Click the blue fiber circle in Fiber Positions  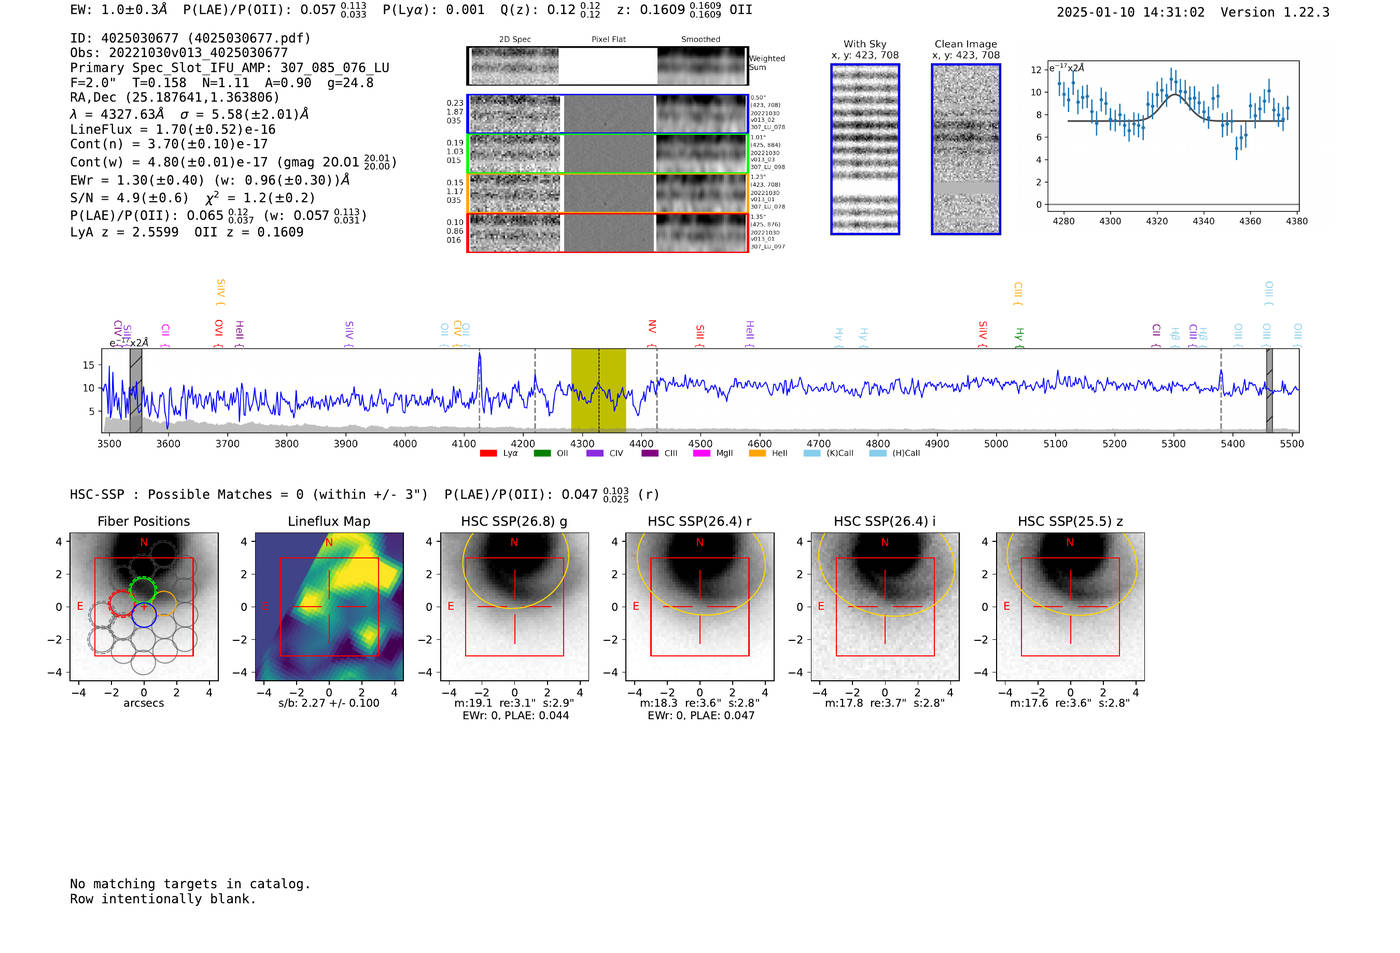point(143,615)
